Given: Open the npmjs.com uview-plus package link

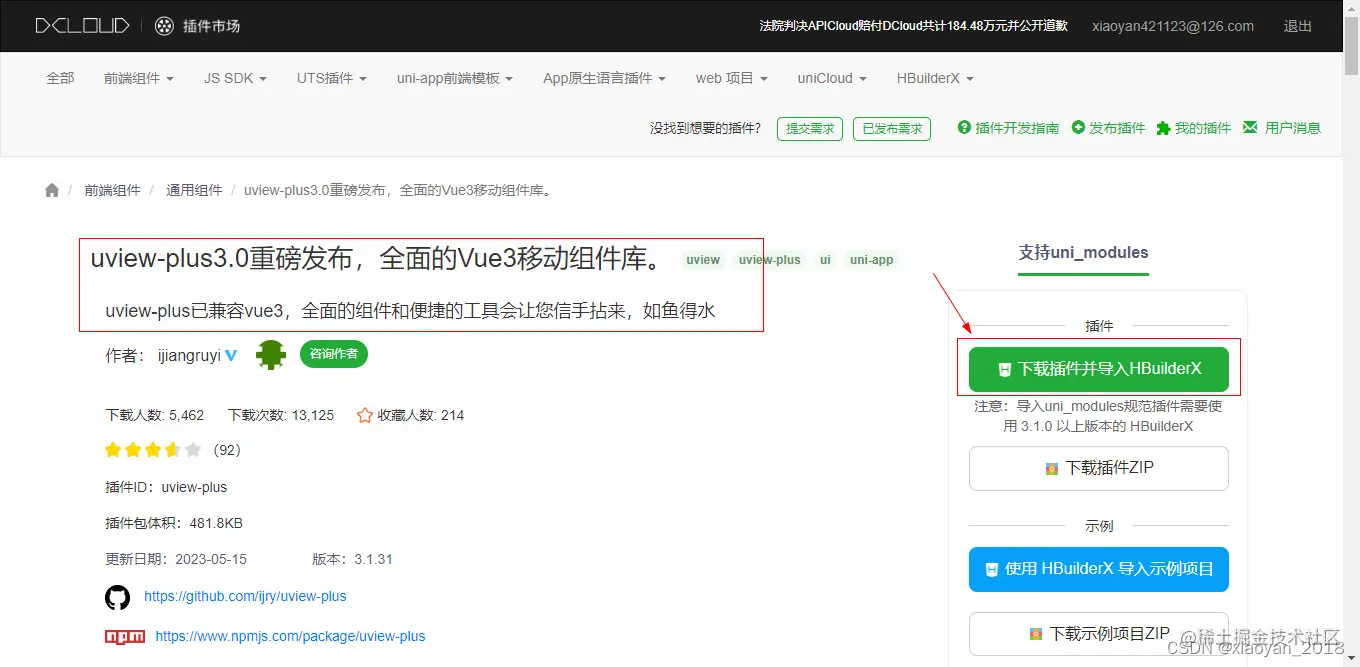Looking at the screenshot, I should 290,636.
